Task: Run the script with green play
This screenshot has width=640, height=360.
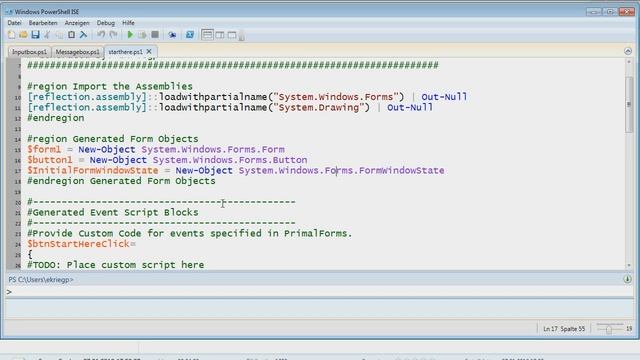Action: tap(130, 35)
